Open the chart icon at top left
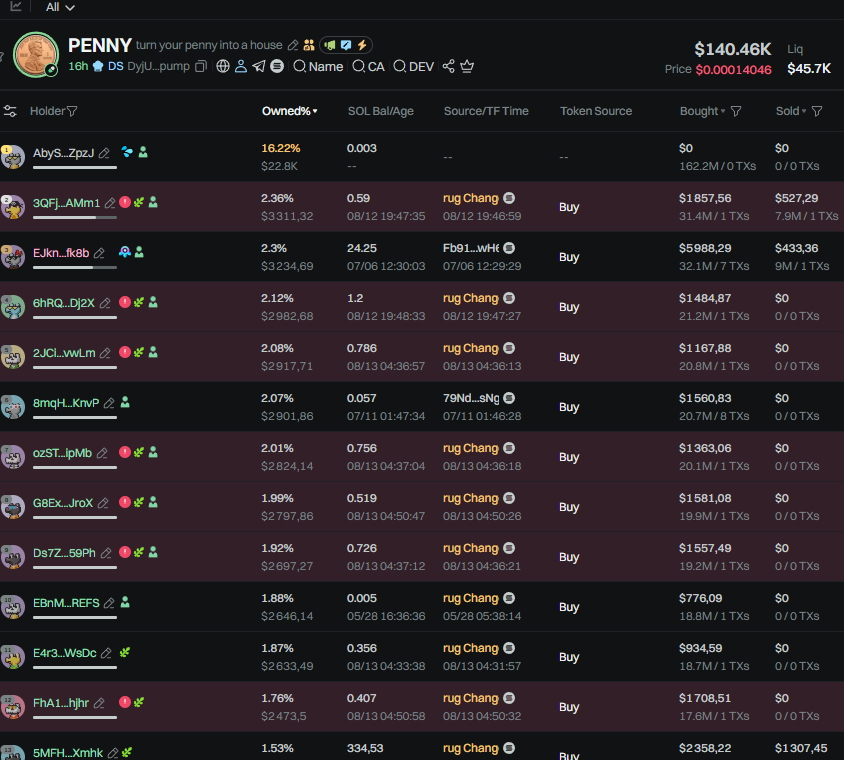 pos(16,6)
